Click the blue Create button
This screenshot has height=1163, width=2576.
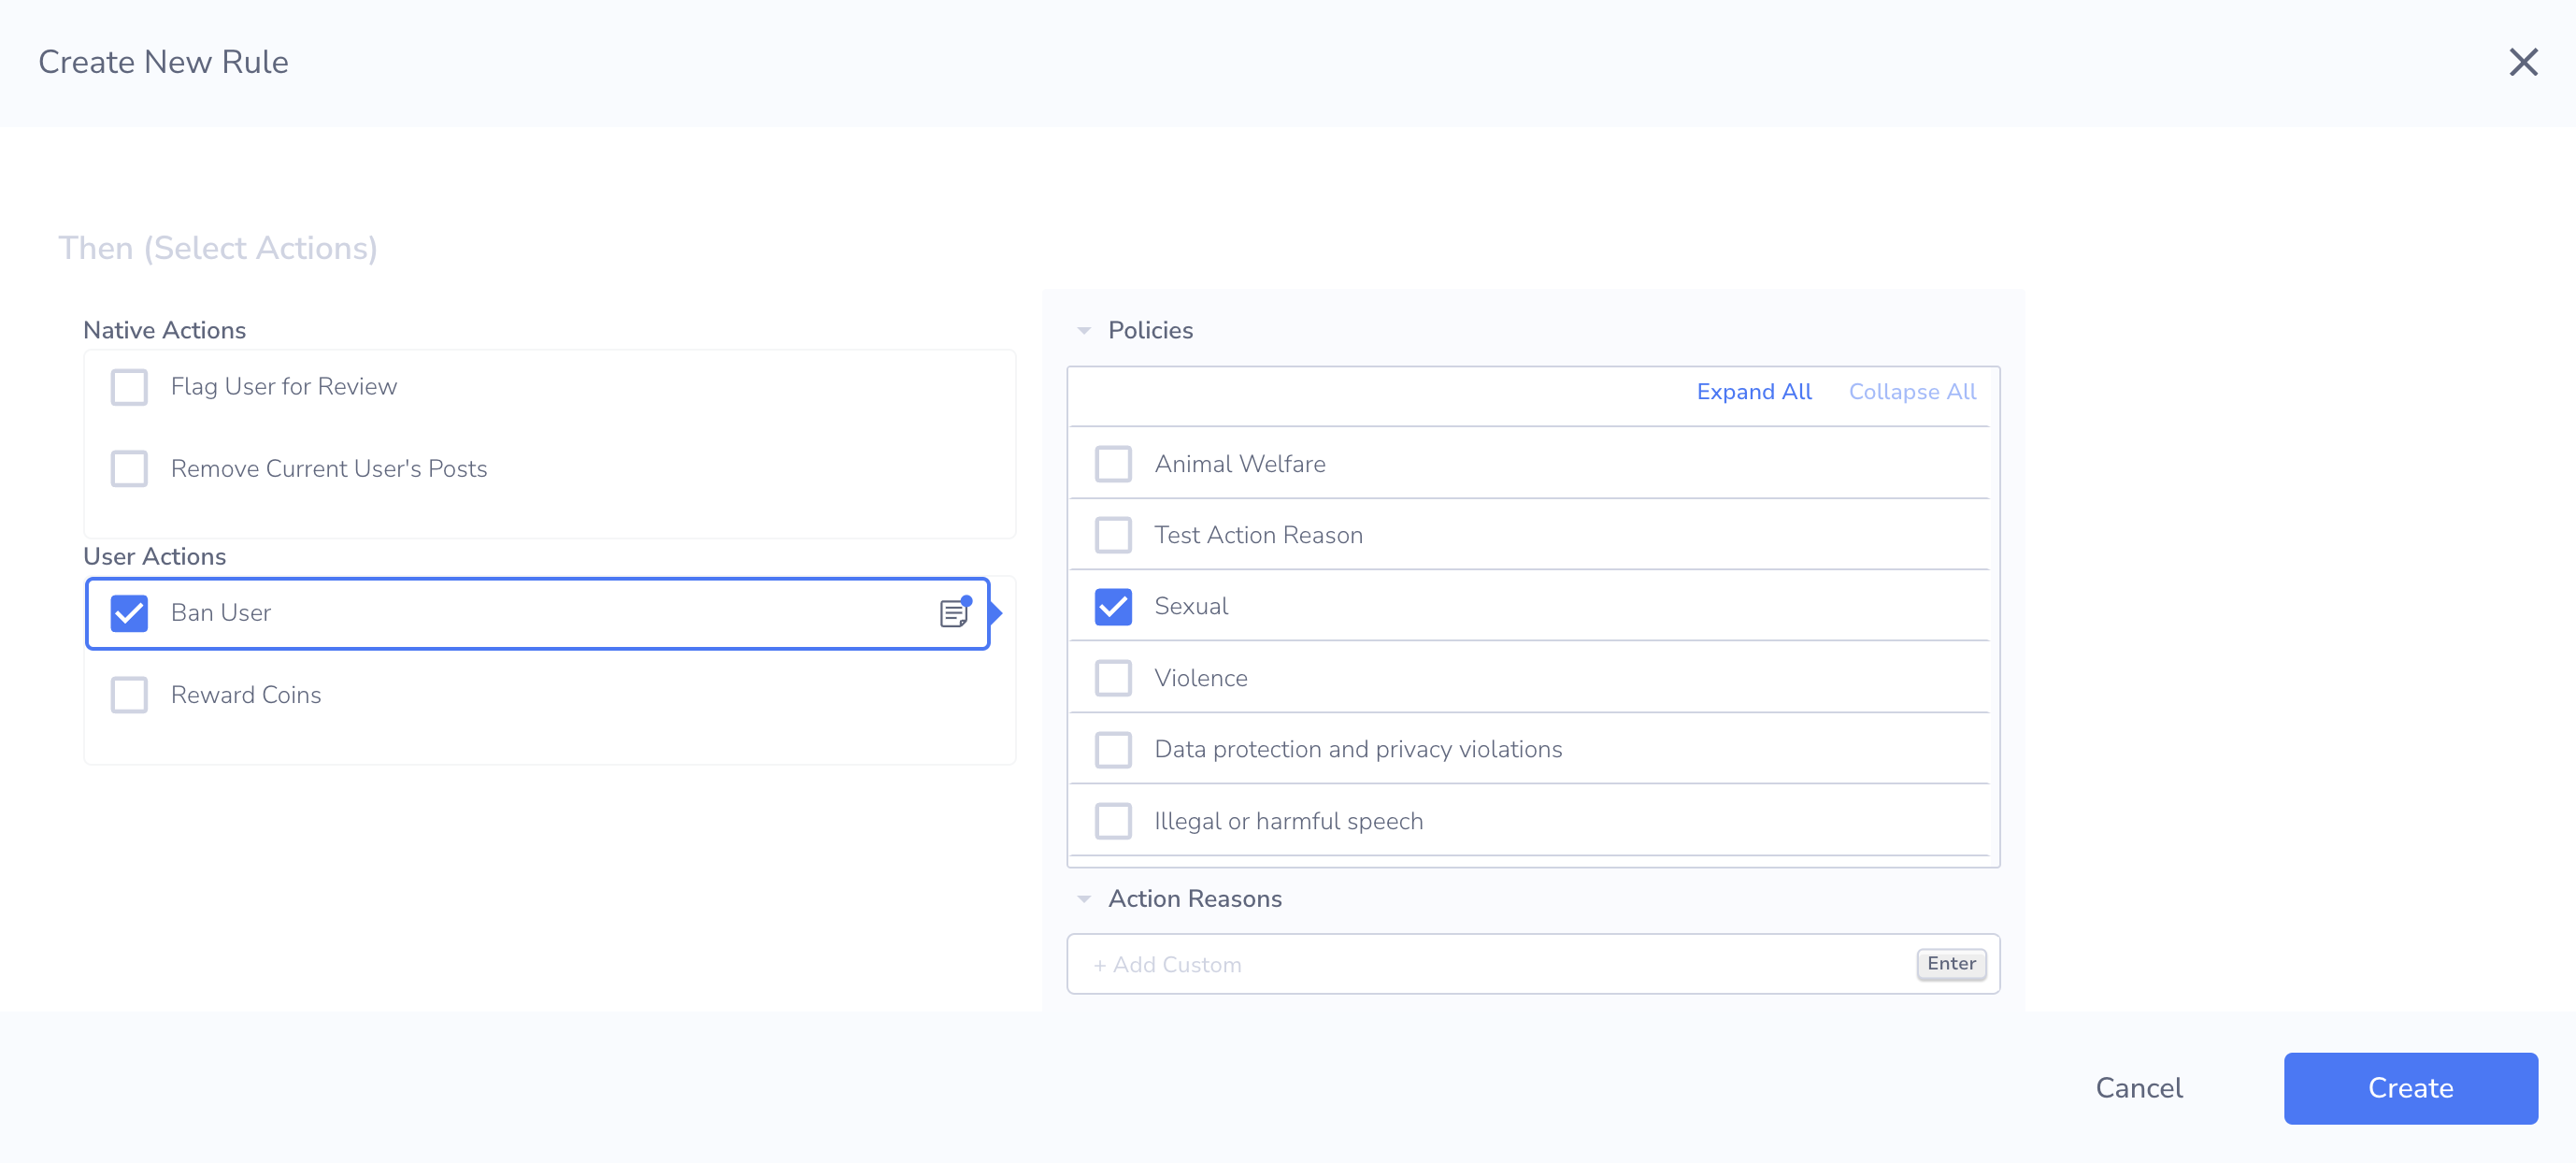tap(2410, 1088)
